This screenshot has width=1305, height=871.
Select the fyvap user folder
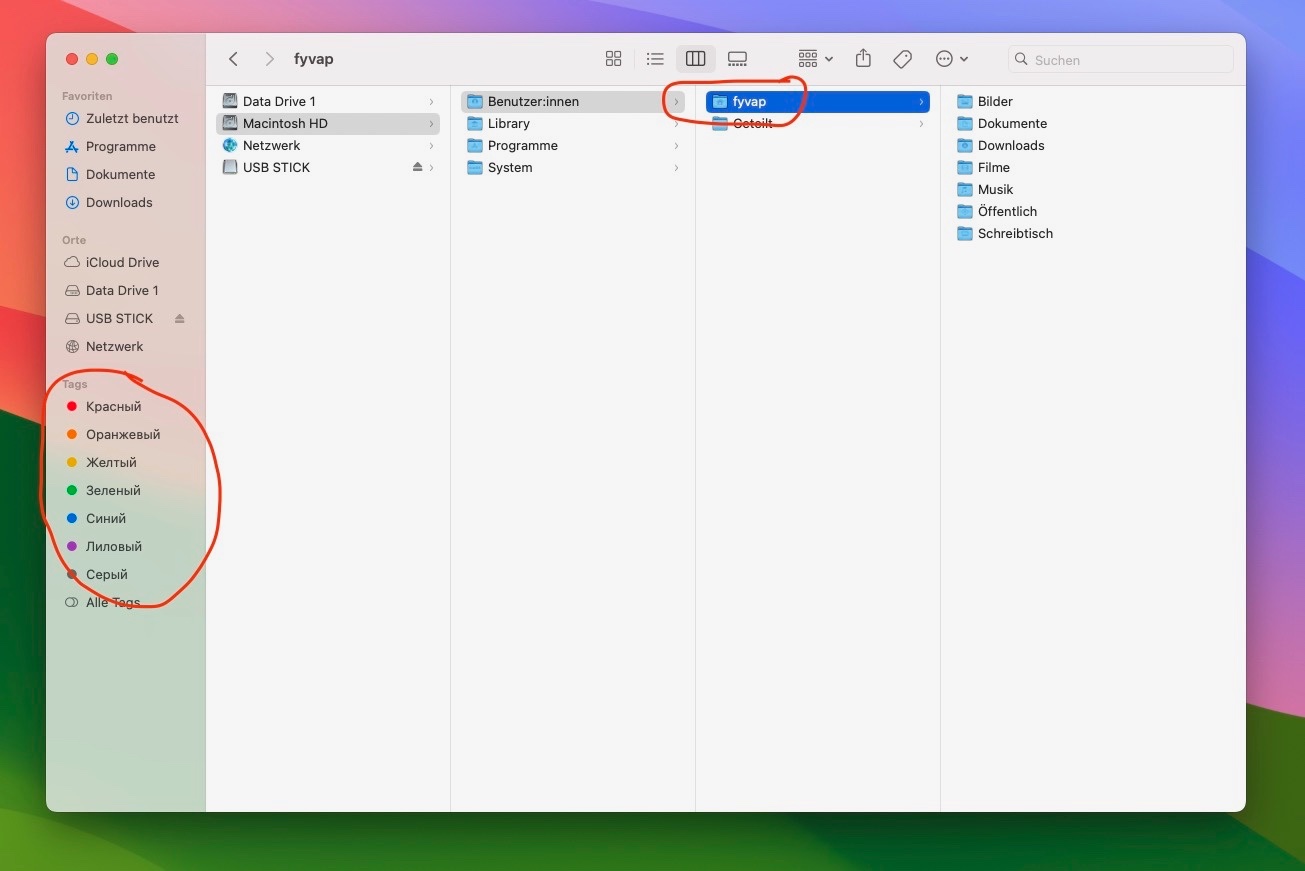click(818, 101)
